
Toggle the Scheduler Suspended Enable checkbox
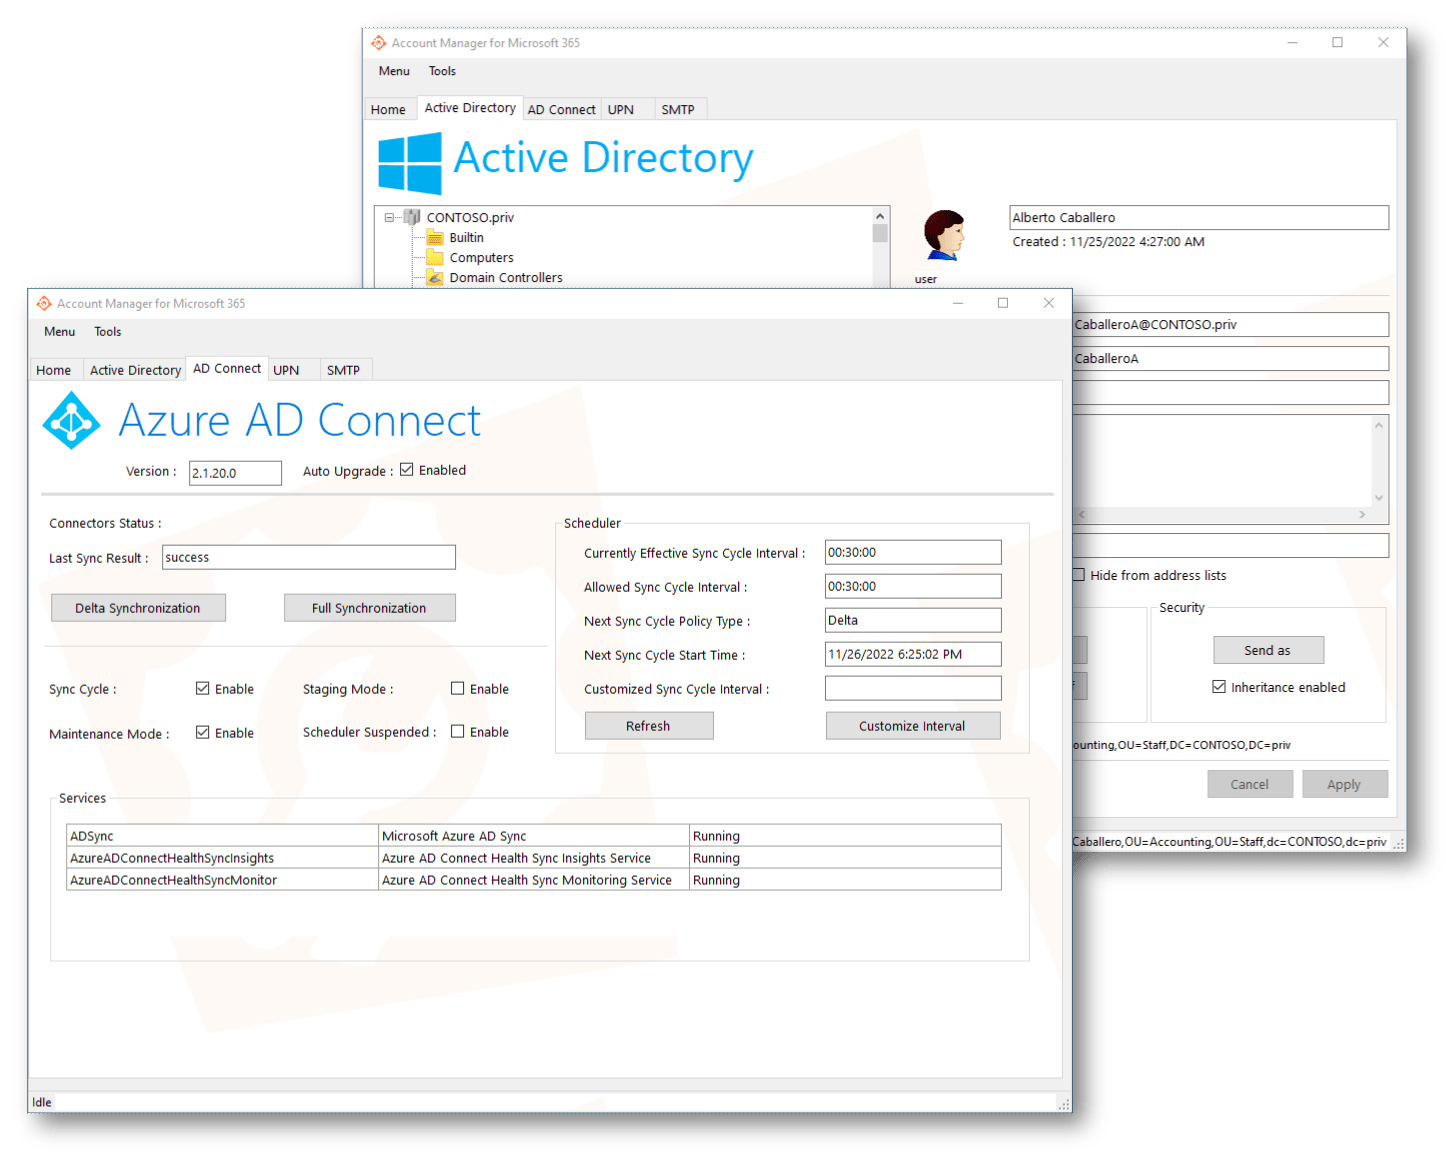point(458,732)
